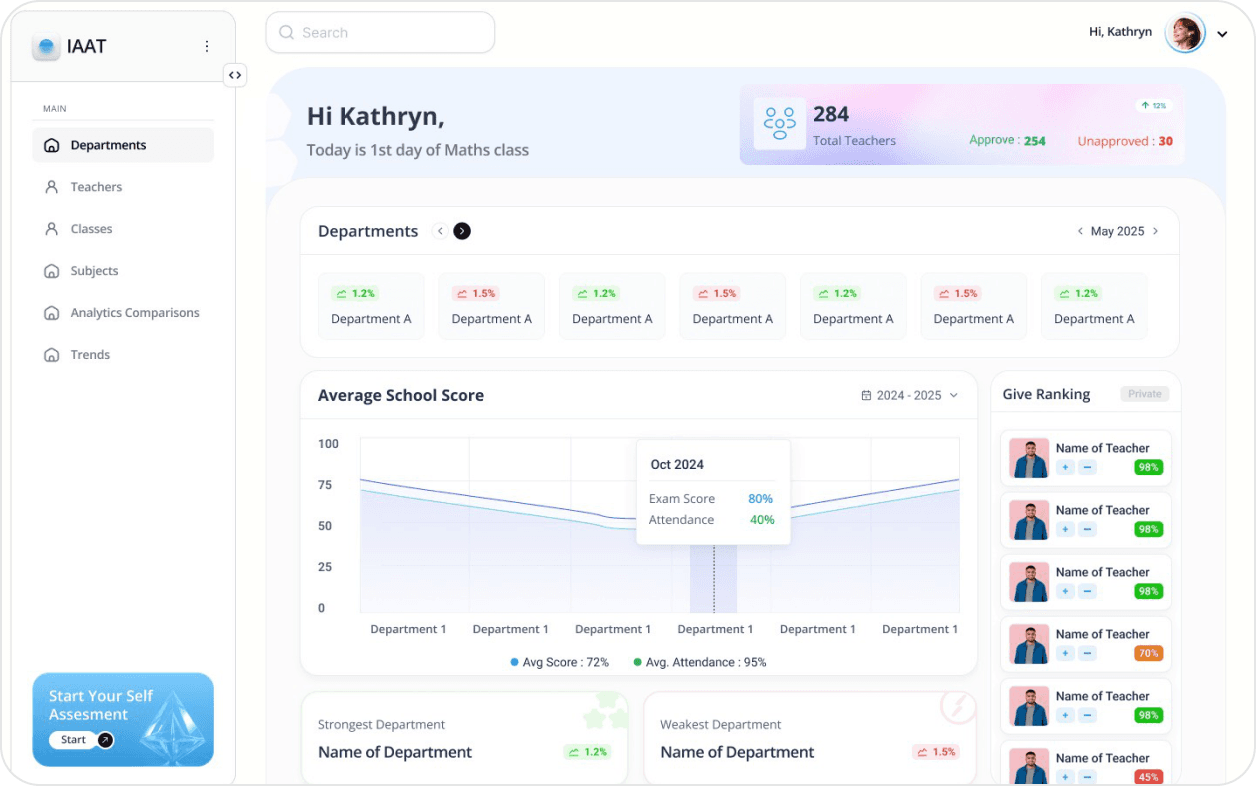Go to next departments with black arrow
Image resolution: width=1256 pixels, height=786 pixels.
tap(462, 231)
